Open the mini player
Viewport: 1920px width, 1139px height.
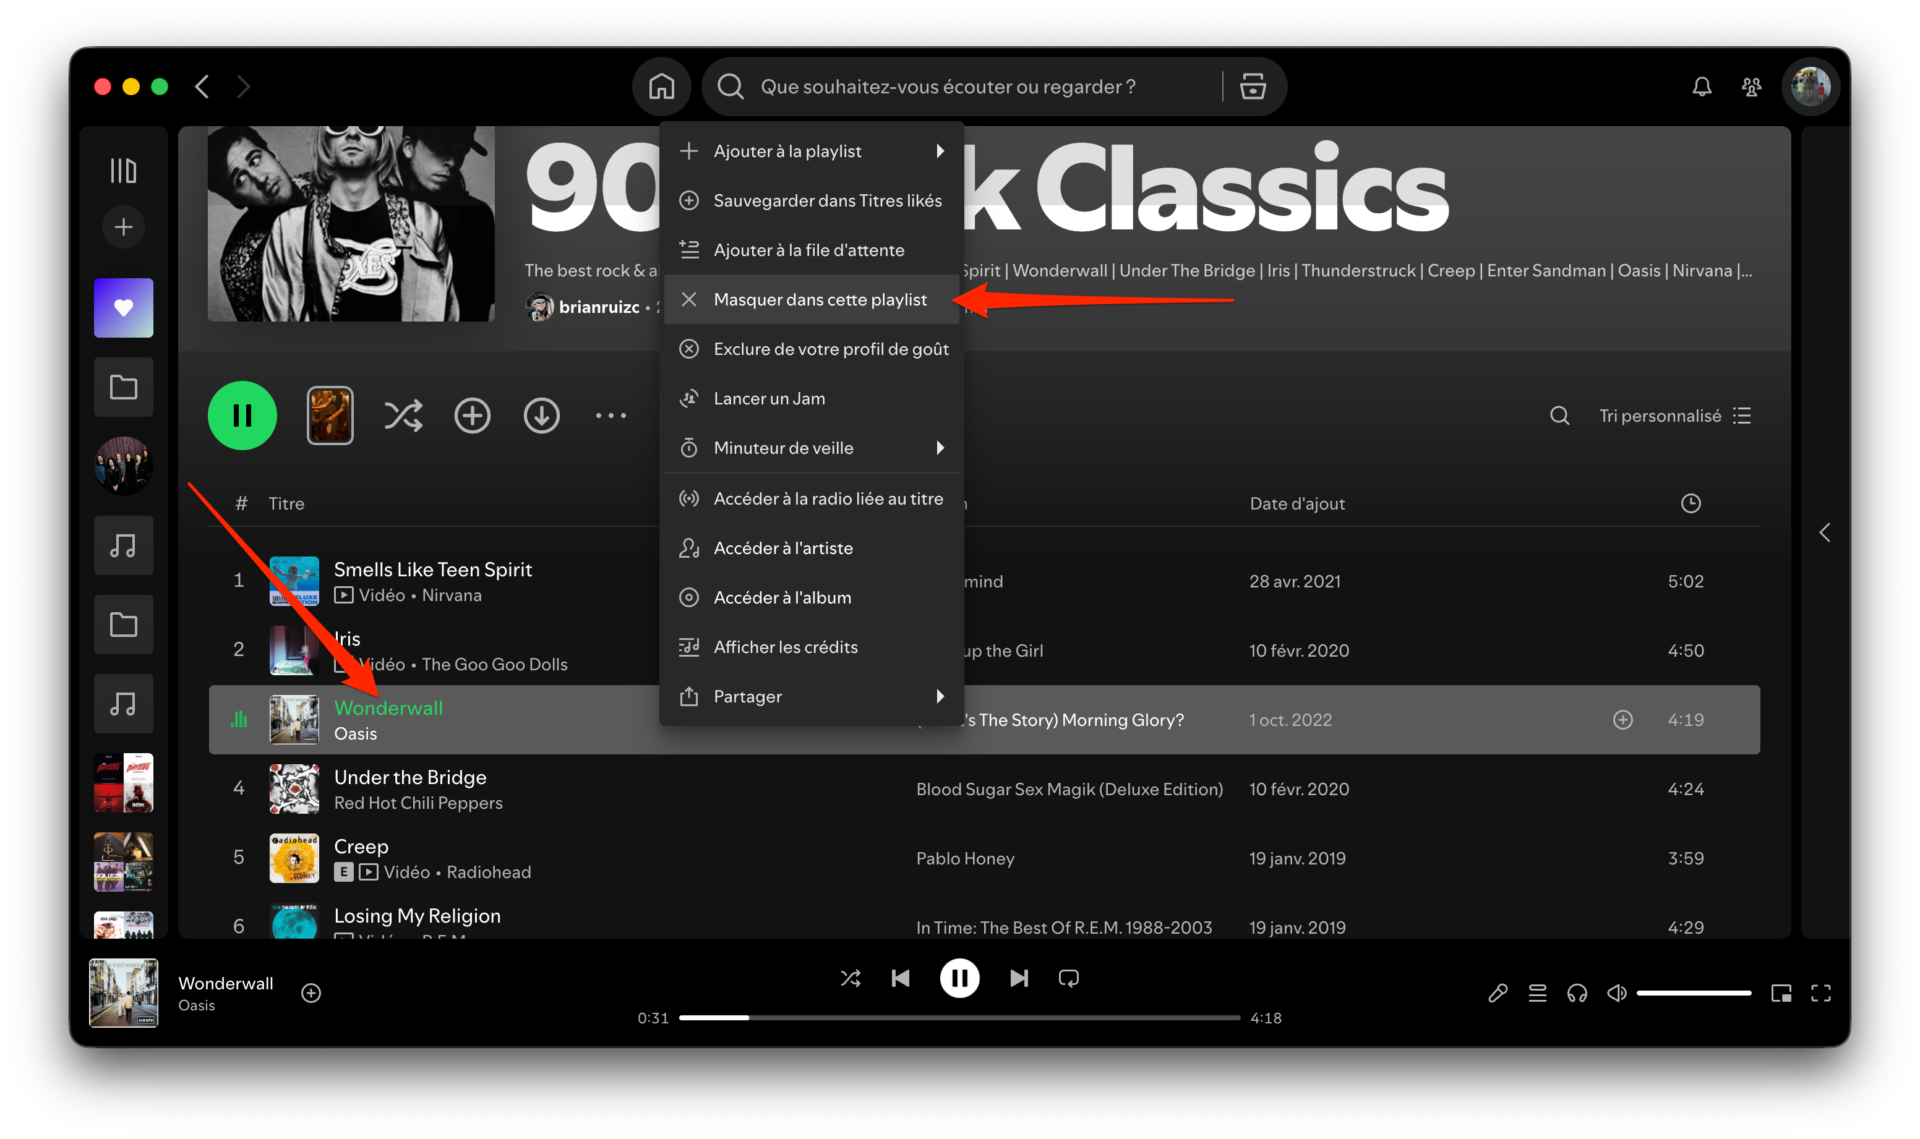[x=1781, y=993]
